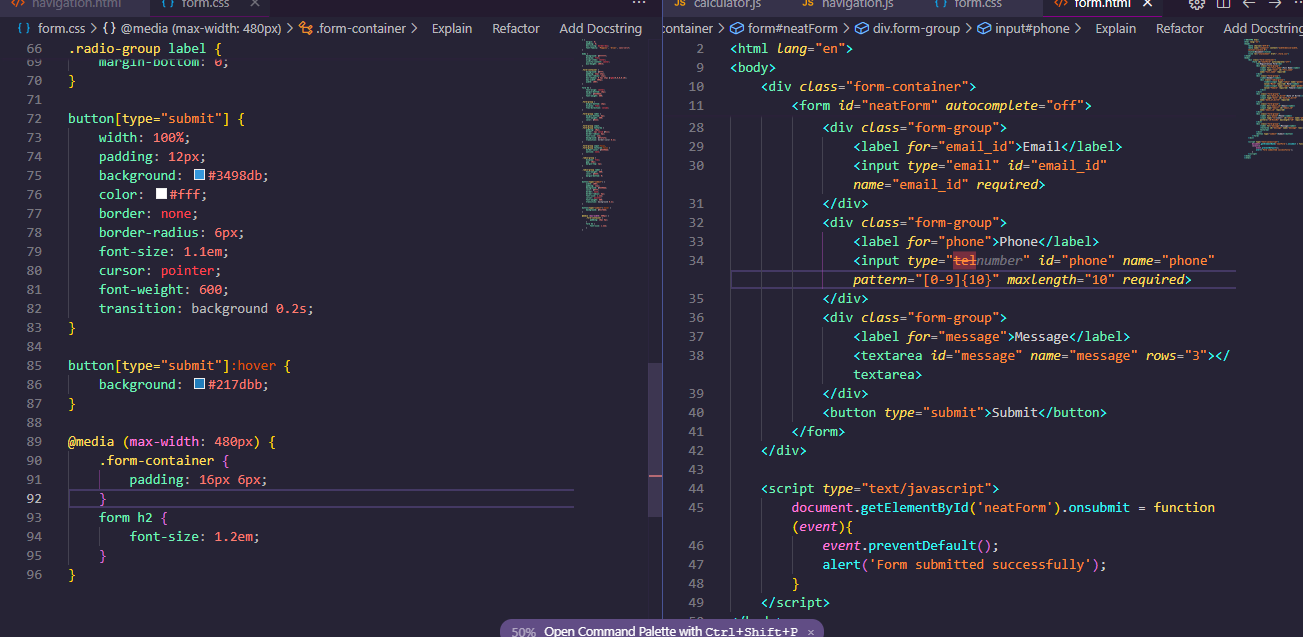The image size is (1303, 637).
Task: Click Explain in the form.html pane
Action: [1115, 29]
